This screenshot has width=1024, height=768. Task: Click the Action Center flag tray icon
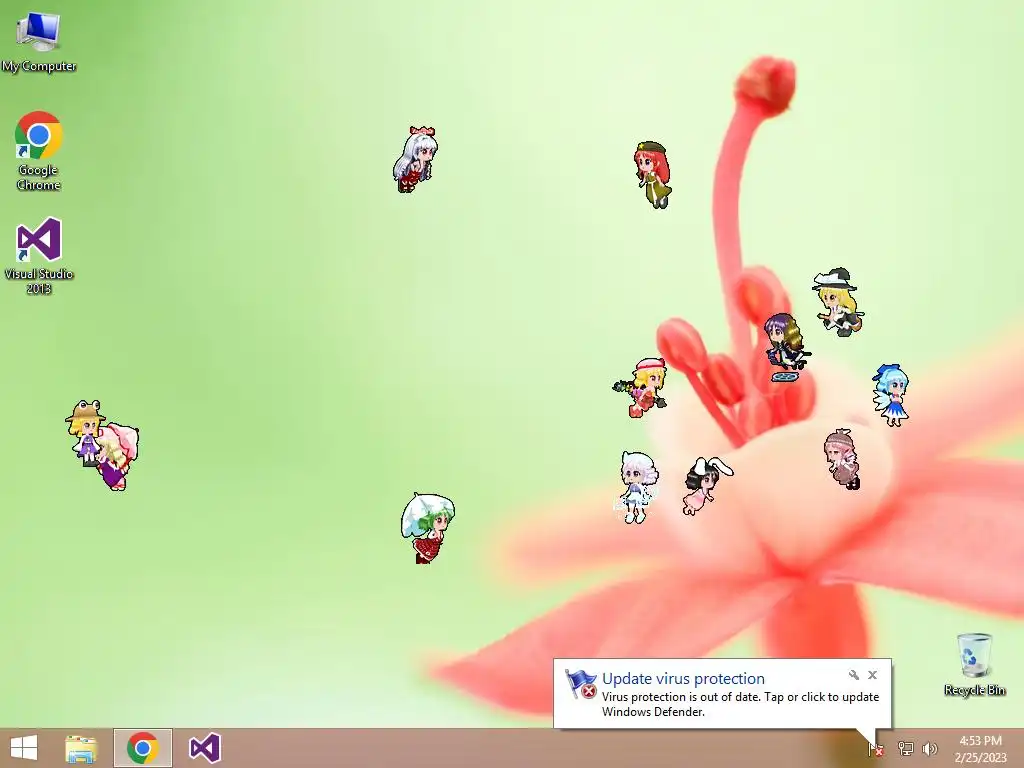click(876, 749)
